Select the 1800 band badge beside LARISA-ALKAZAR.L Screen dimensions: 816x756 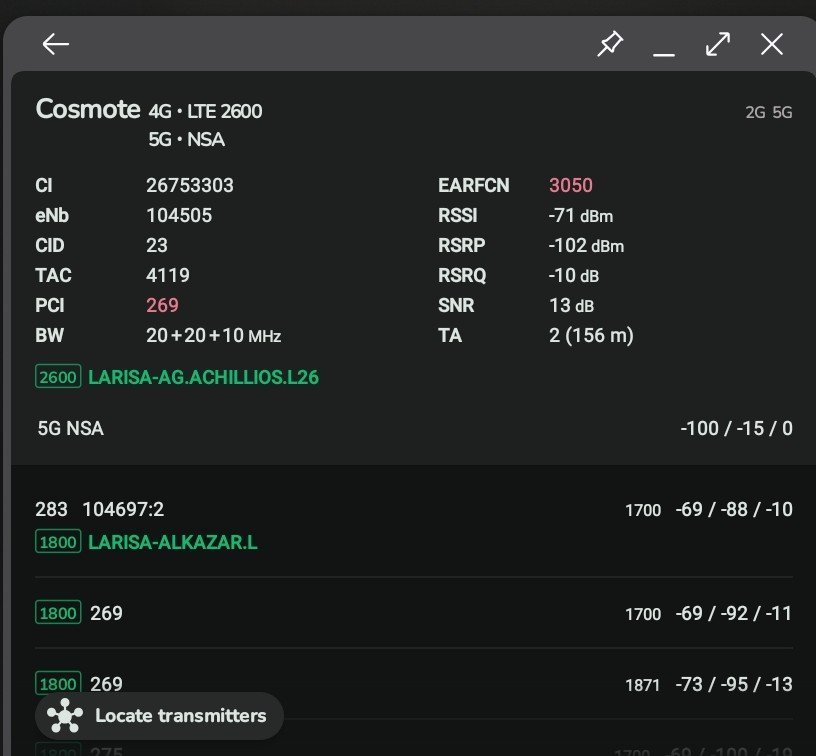(x=58, y=542)
